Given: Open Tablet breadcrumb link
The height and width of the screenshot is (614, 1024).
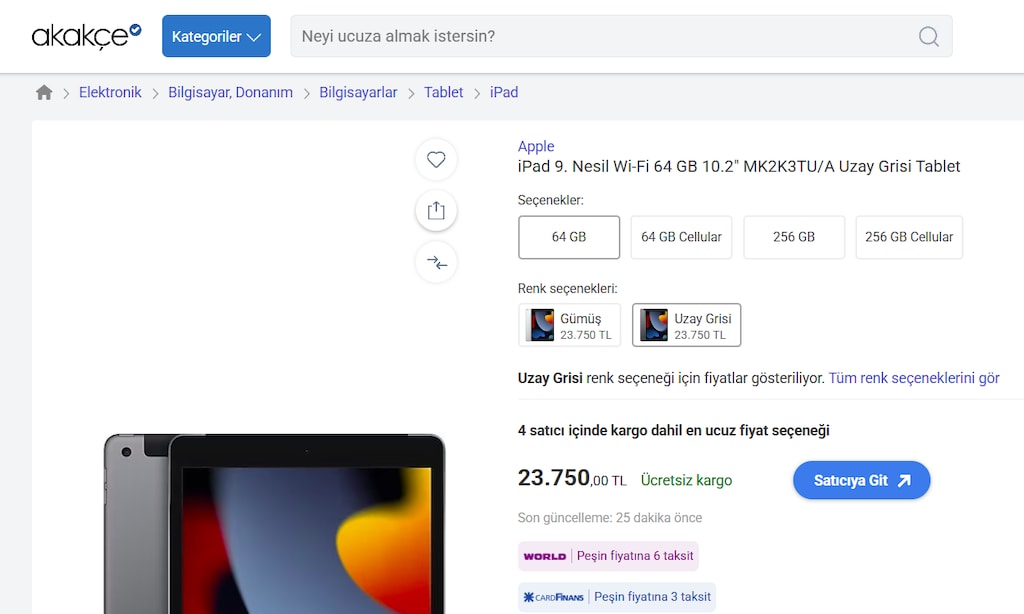Looking at the screenshot, I should [x=443, y=93].
